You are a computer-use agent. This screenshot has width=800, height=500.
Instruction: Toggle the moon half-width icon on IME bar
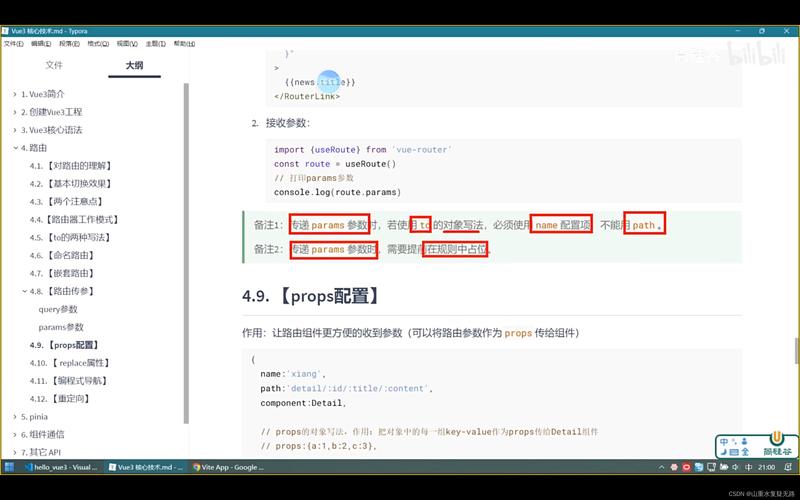coord(724,452)
